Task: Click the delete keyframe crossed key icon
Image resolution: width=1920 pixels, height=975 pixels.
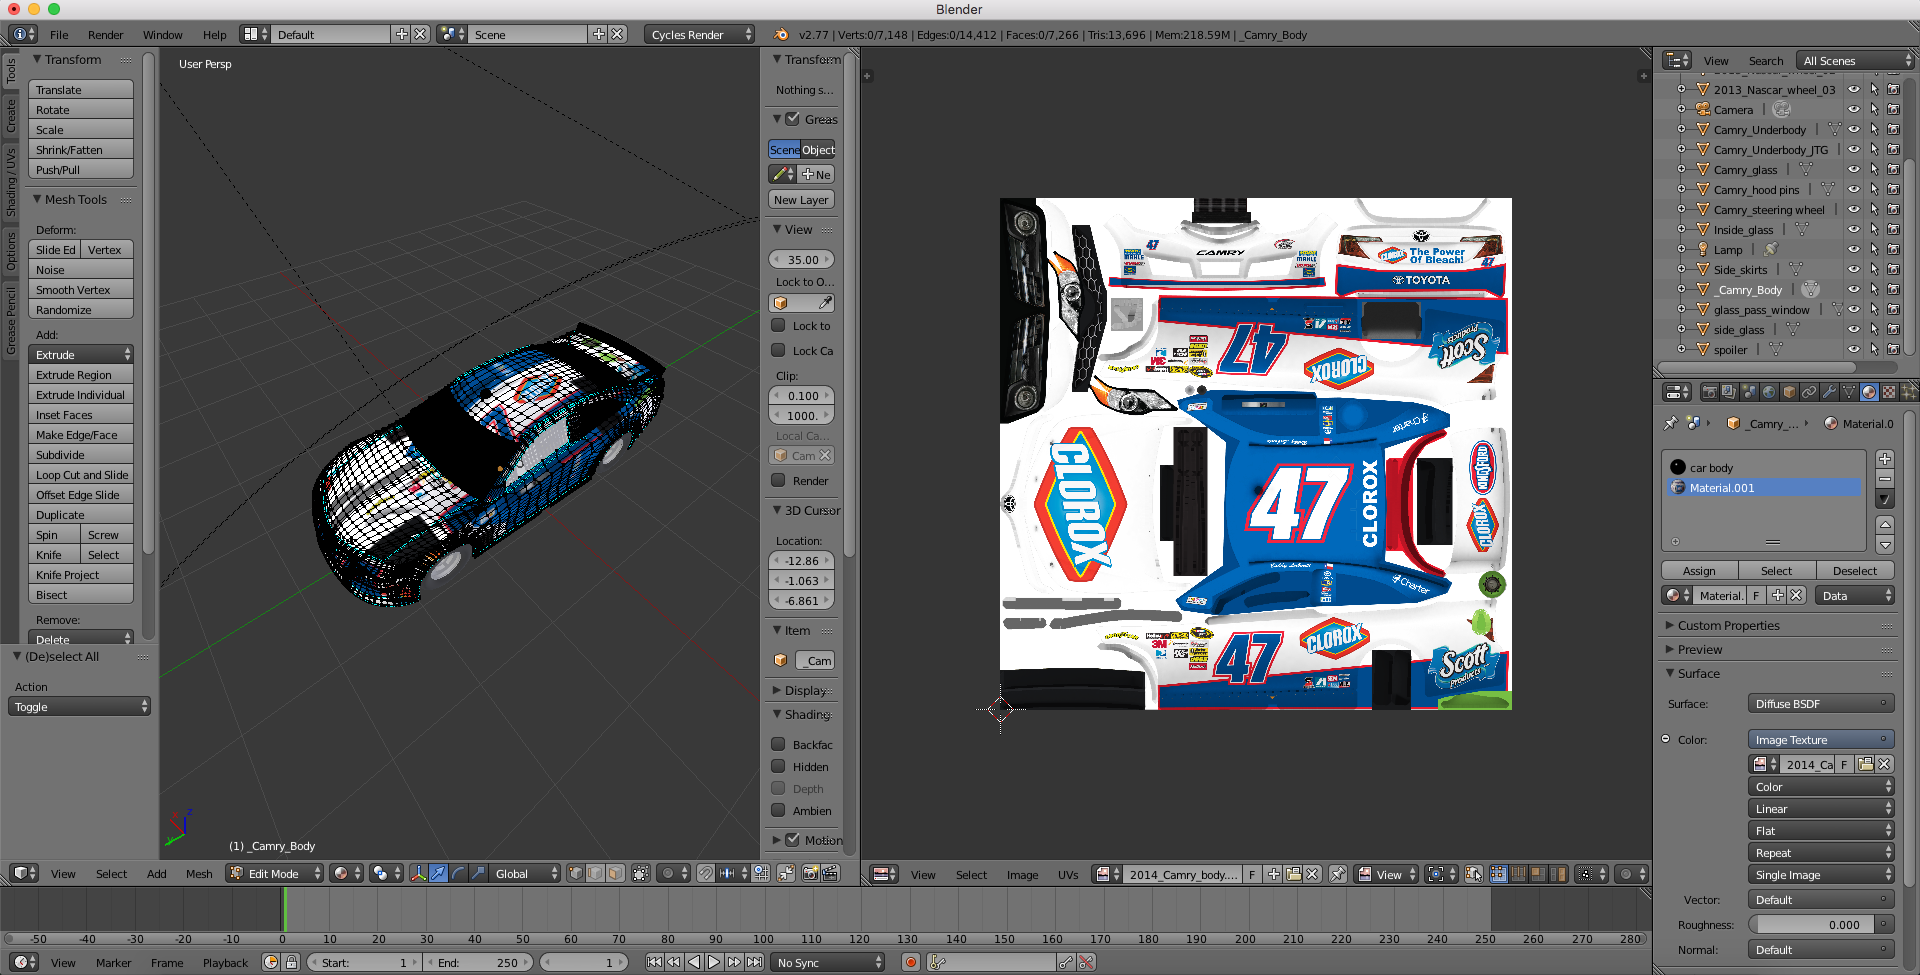Action: tap(1087, 962)
